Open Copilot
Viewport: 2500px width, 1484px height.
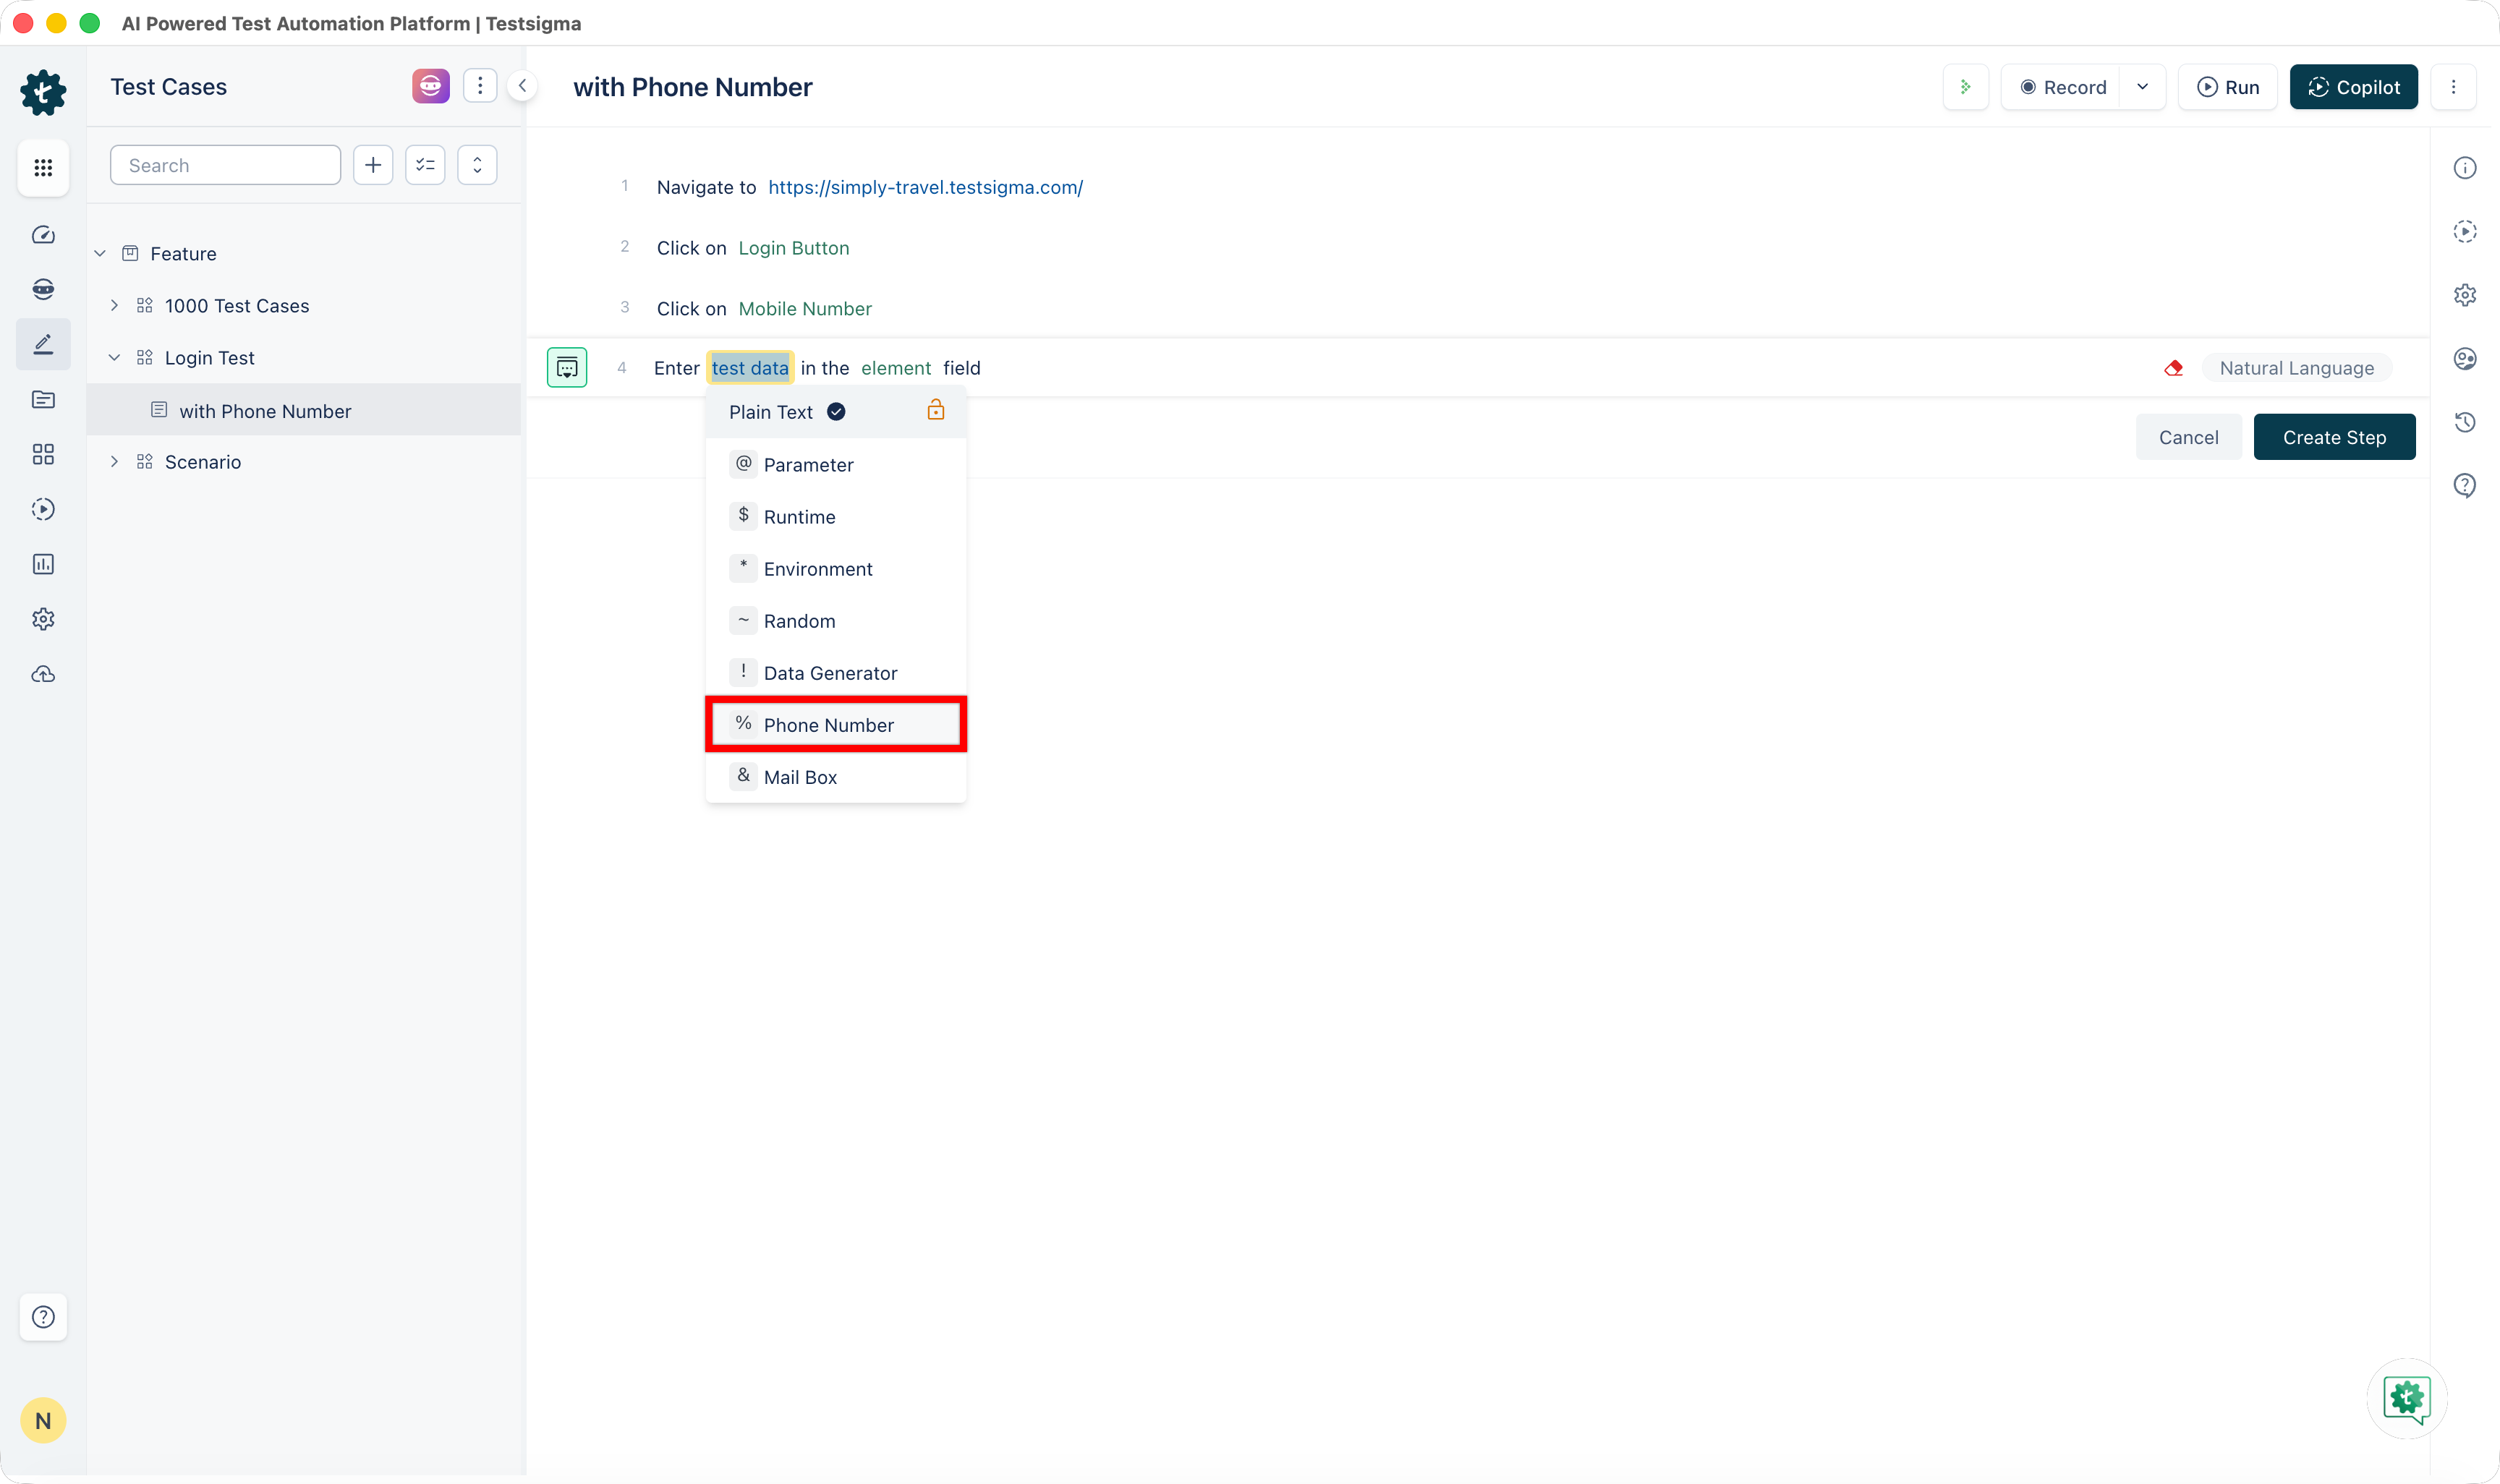tap(2354, 87)
